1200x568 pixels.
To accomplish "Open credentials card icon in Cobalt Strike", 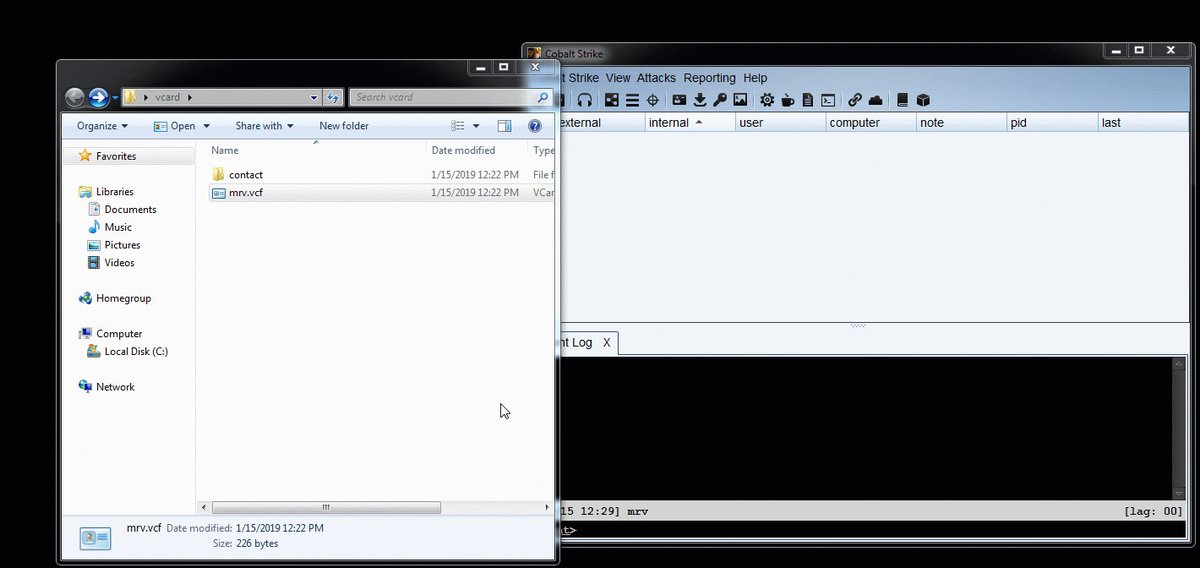I will pyautogui.click(x=679, y=100).
